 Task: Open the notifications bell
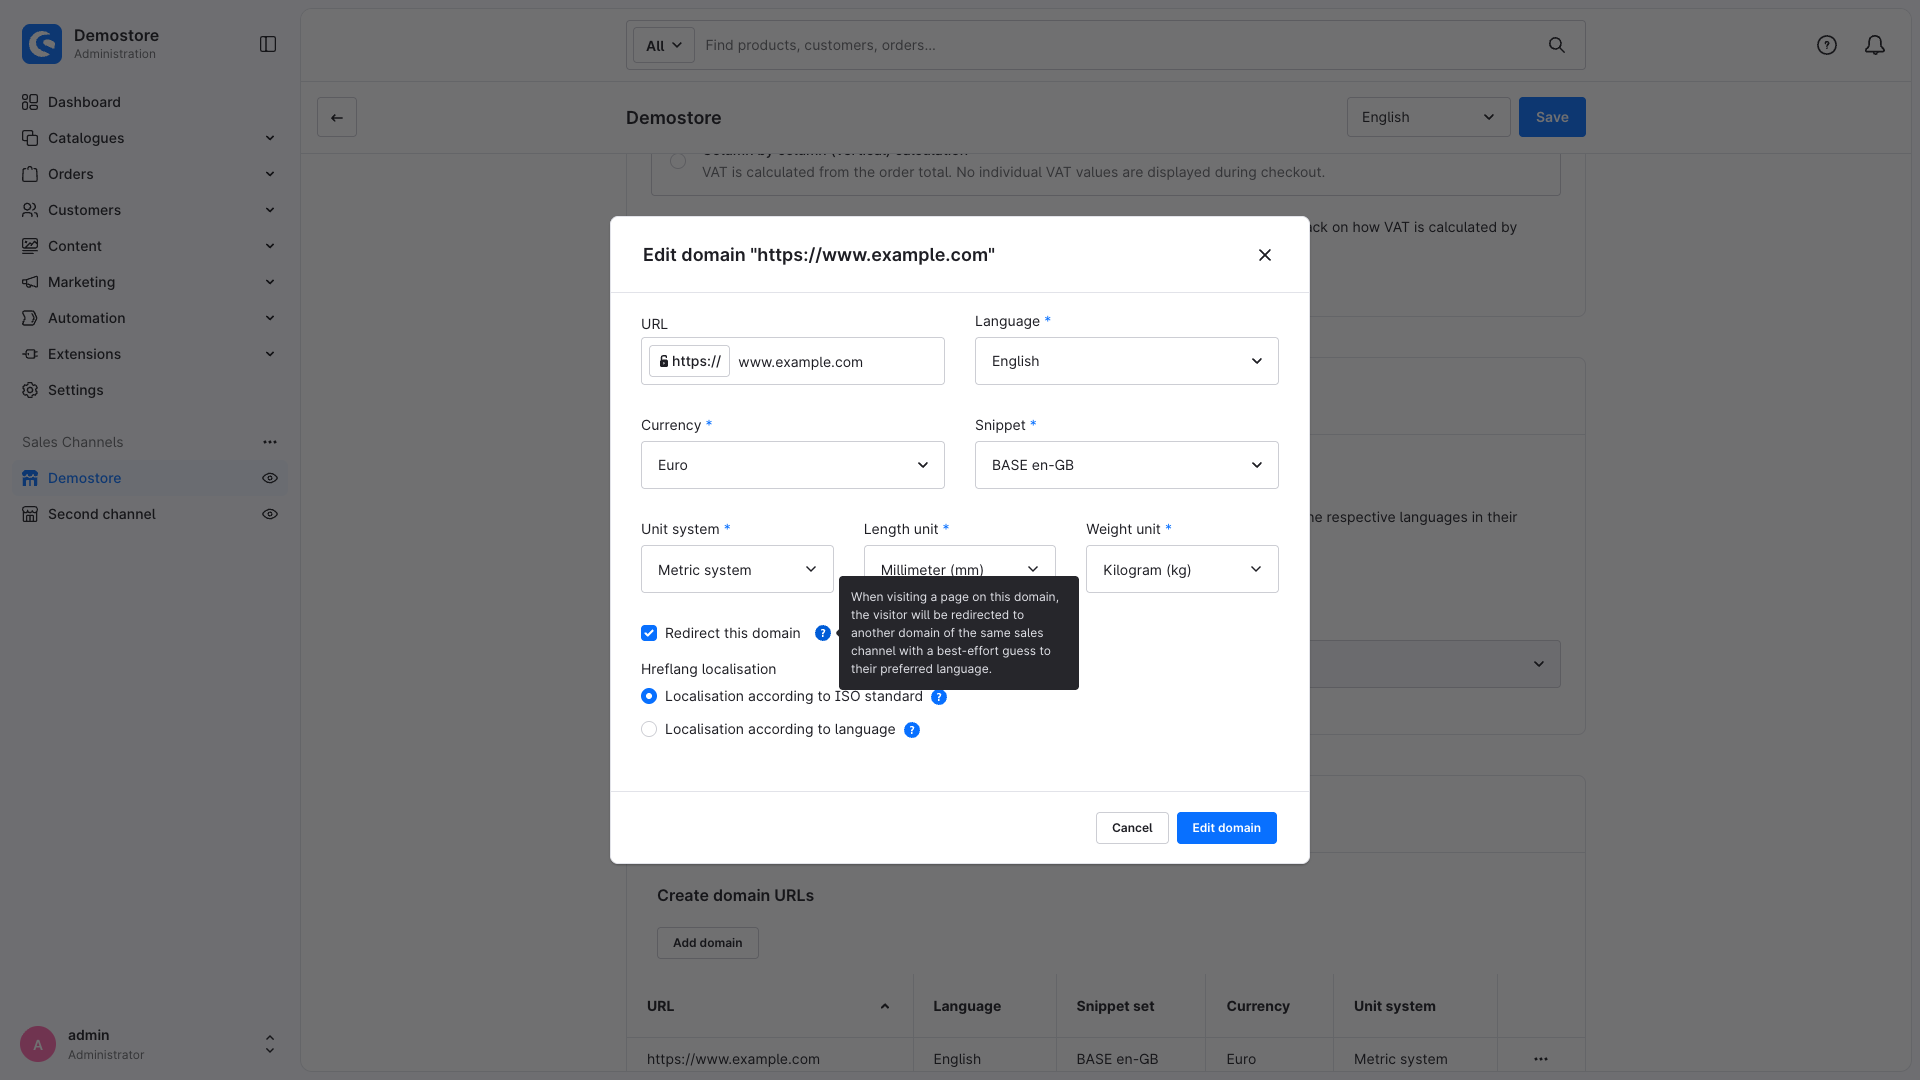point(1875,45)
